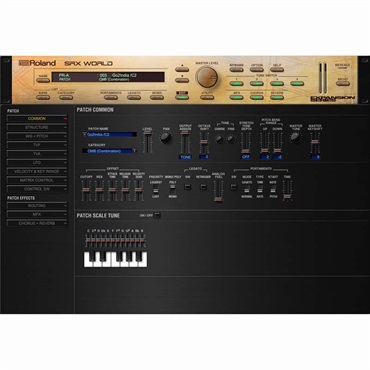This screenshot has height=370, width=370.
Task: Toggle the MFX effect button
Action: coord(236,97)
